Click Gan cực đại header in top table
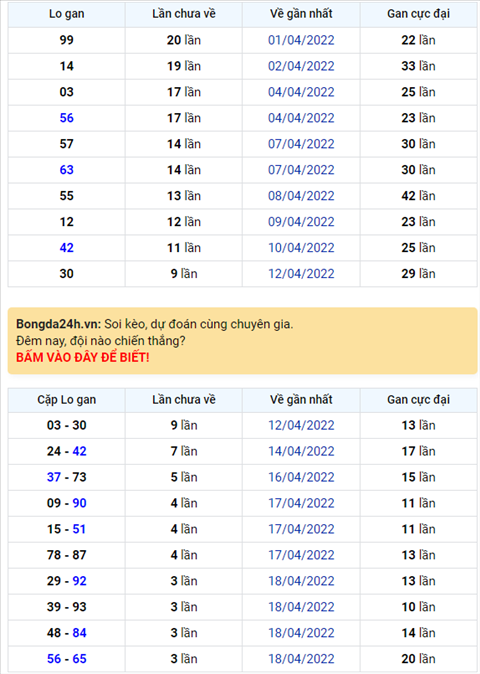 419,14
